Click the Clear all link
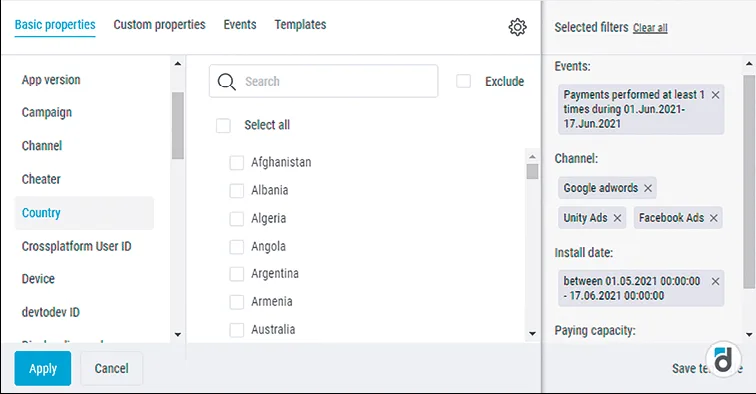The width and height of the screenshot is (756, 394). coord(650,28)
